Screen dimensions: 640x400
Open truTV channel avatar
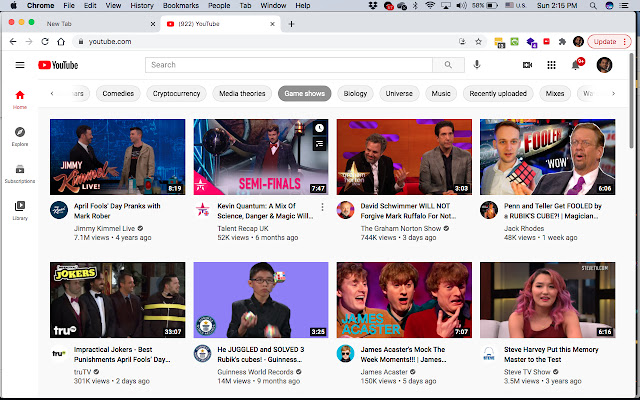point(59,353)
